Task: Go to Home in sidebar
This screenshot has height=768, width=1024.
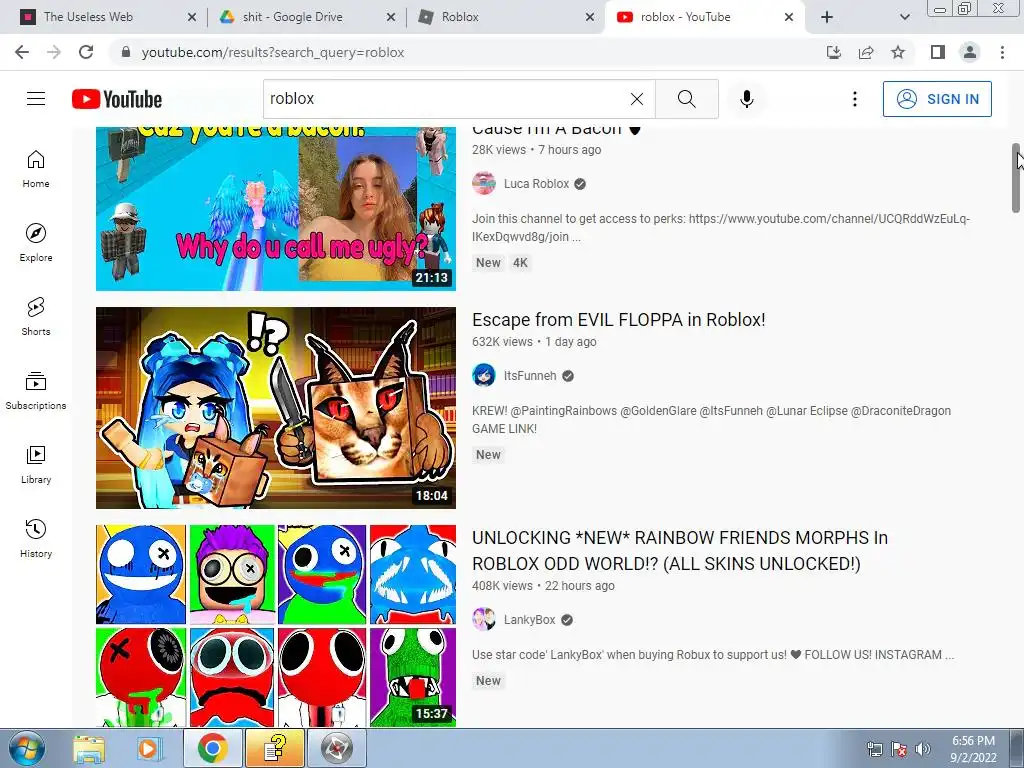Action: (36, 169)
